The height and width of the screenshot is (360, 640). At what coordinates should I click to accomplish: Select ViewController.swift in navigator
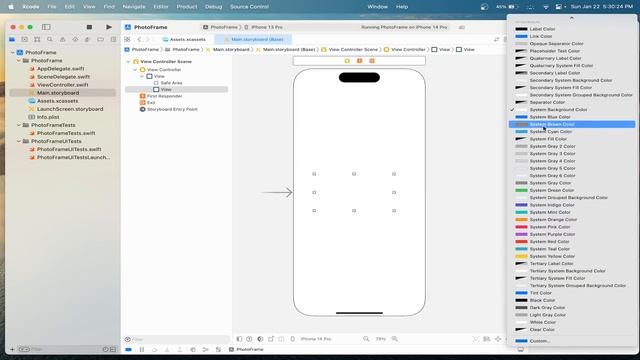(x=62, y=85)
